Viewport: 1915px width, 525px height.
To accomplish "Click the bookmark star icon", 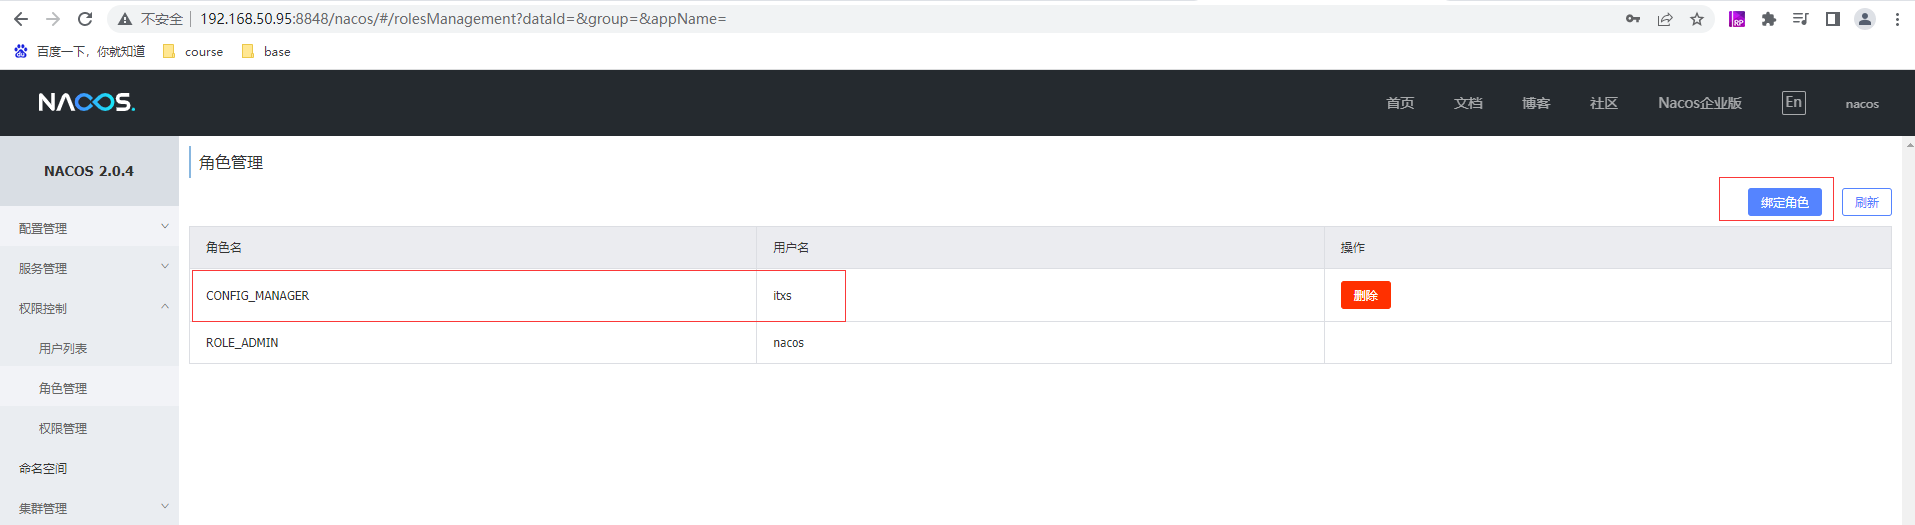I will click(x=1697, y=19).
